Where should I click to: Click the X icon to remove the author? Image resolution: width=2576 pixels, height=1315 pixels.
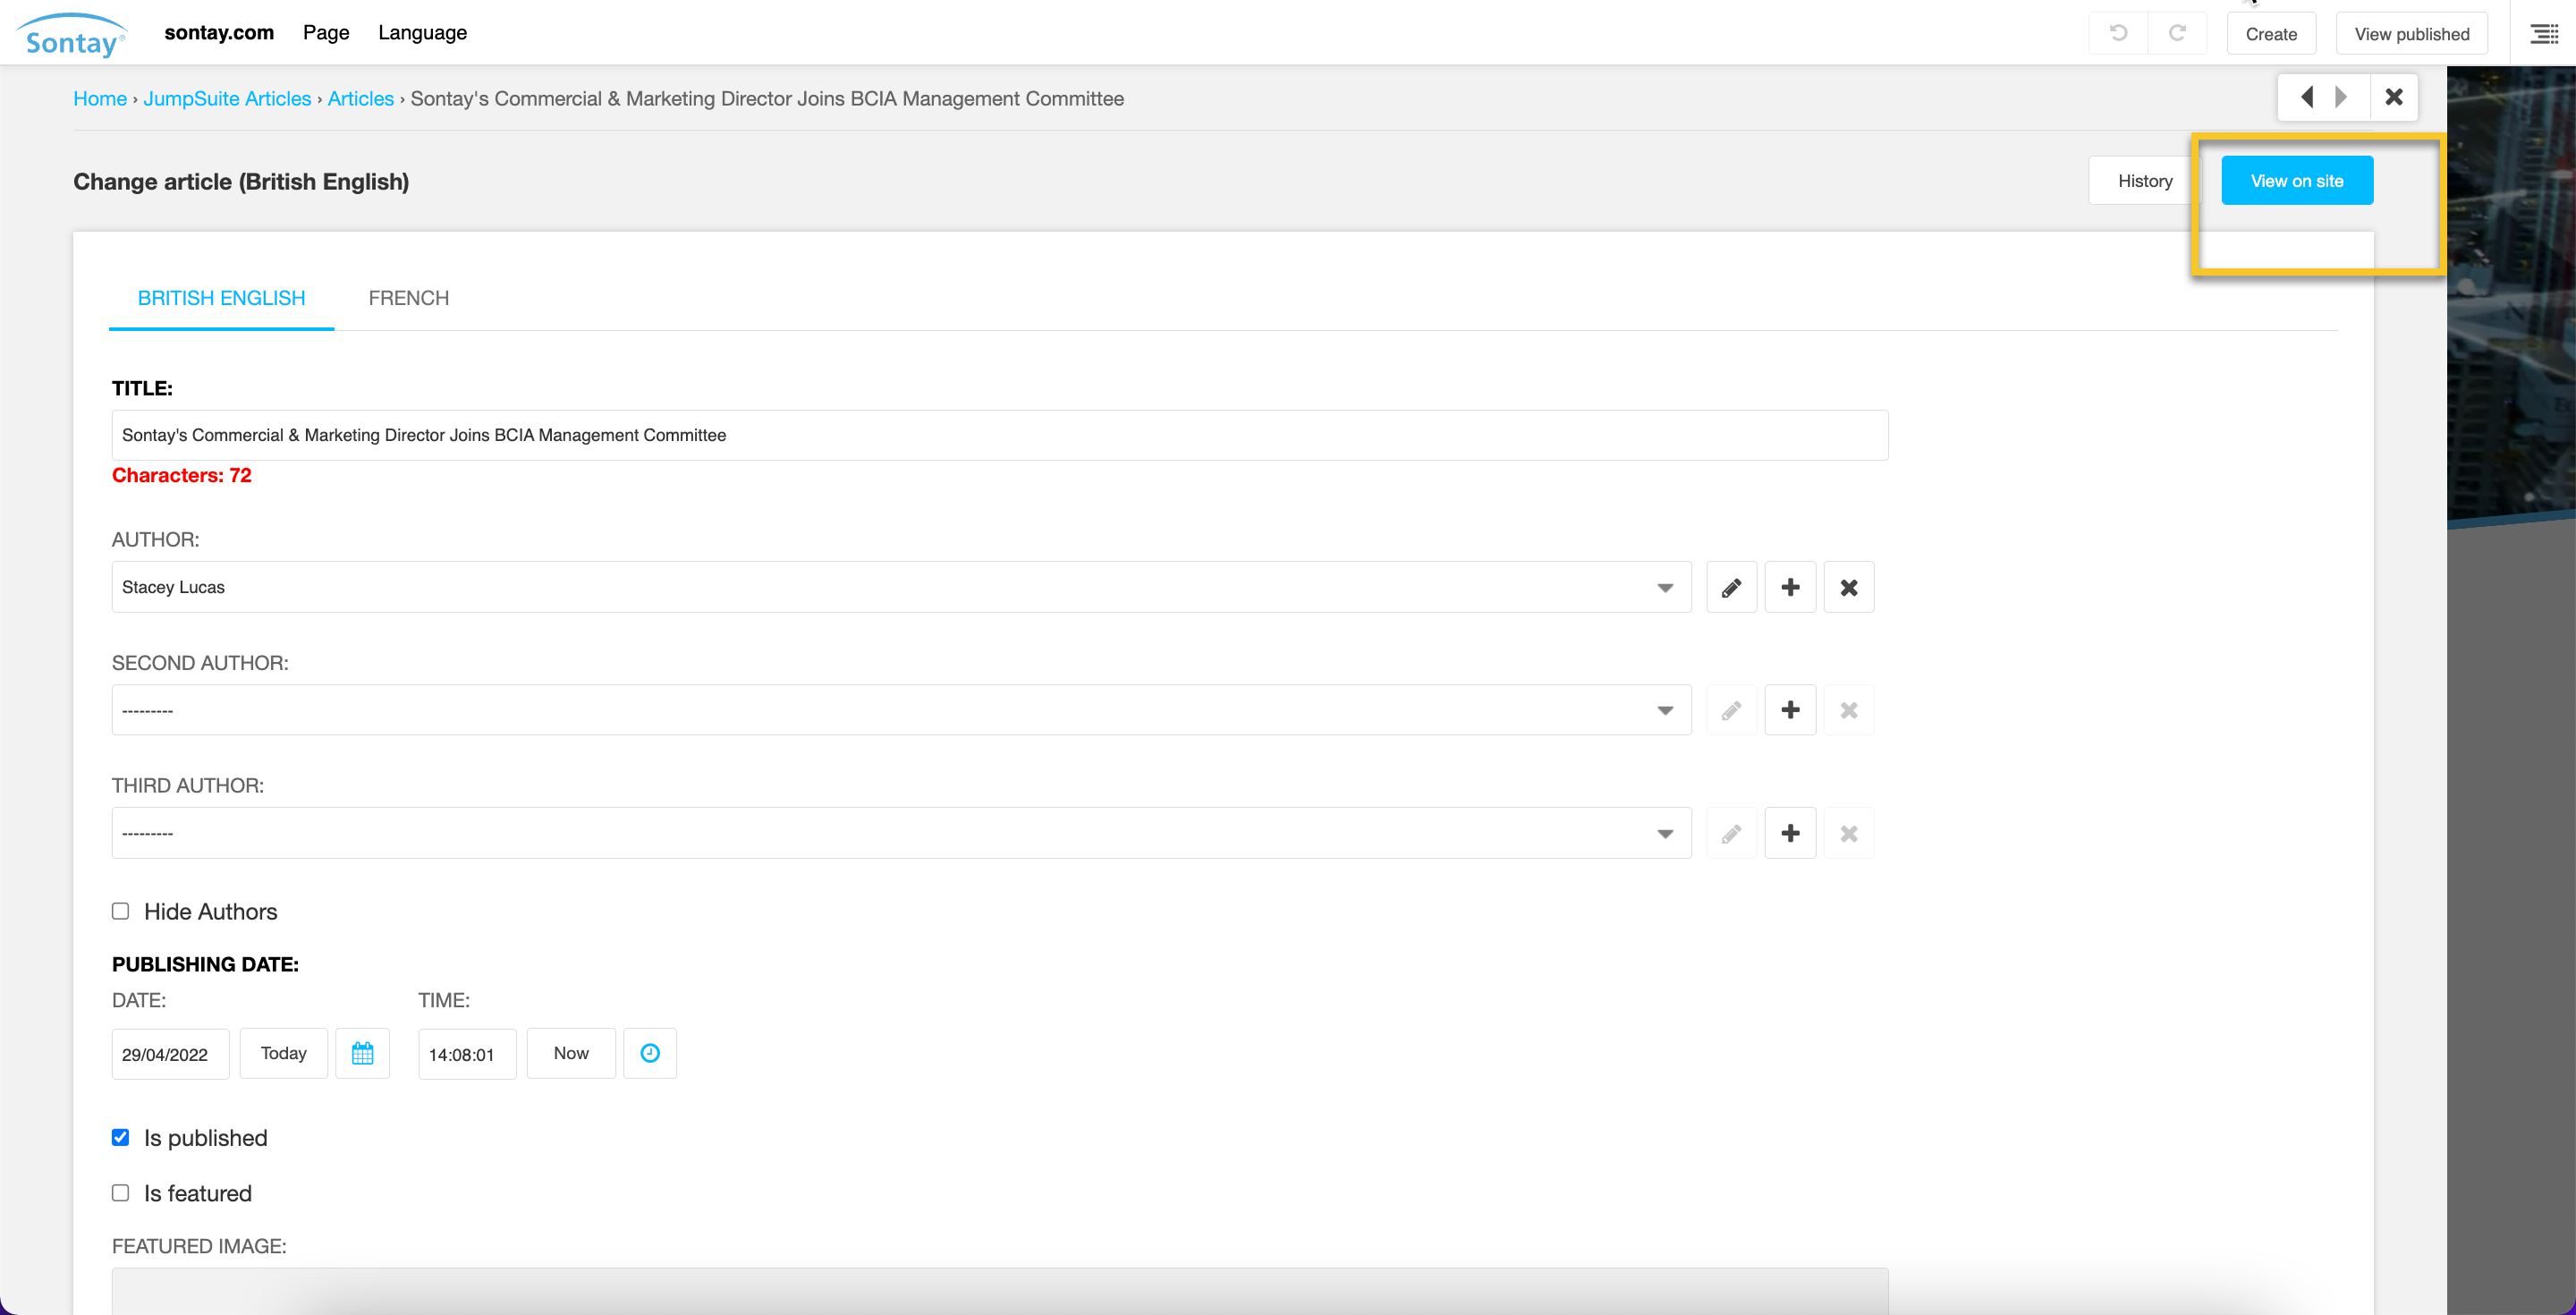click(x=1849, y=587)
